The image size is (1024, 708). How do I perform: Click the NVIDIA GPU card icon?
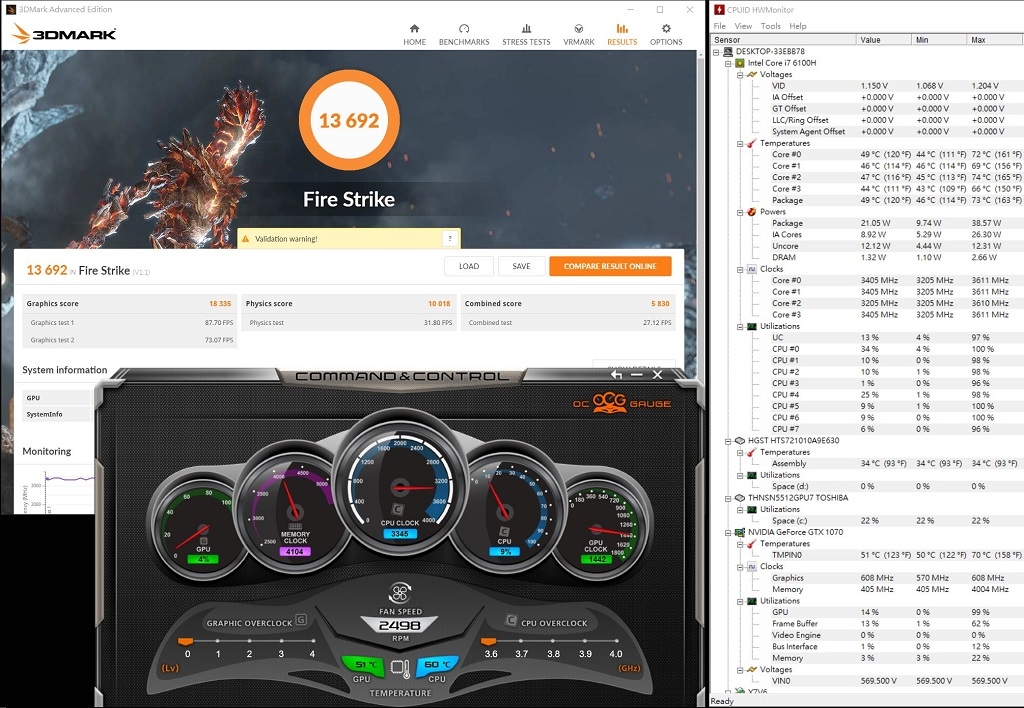[x=740, y=532]
